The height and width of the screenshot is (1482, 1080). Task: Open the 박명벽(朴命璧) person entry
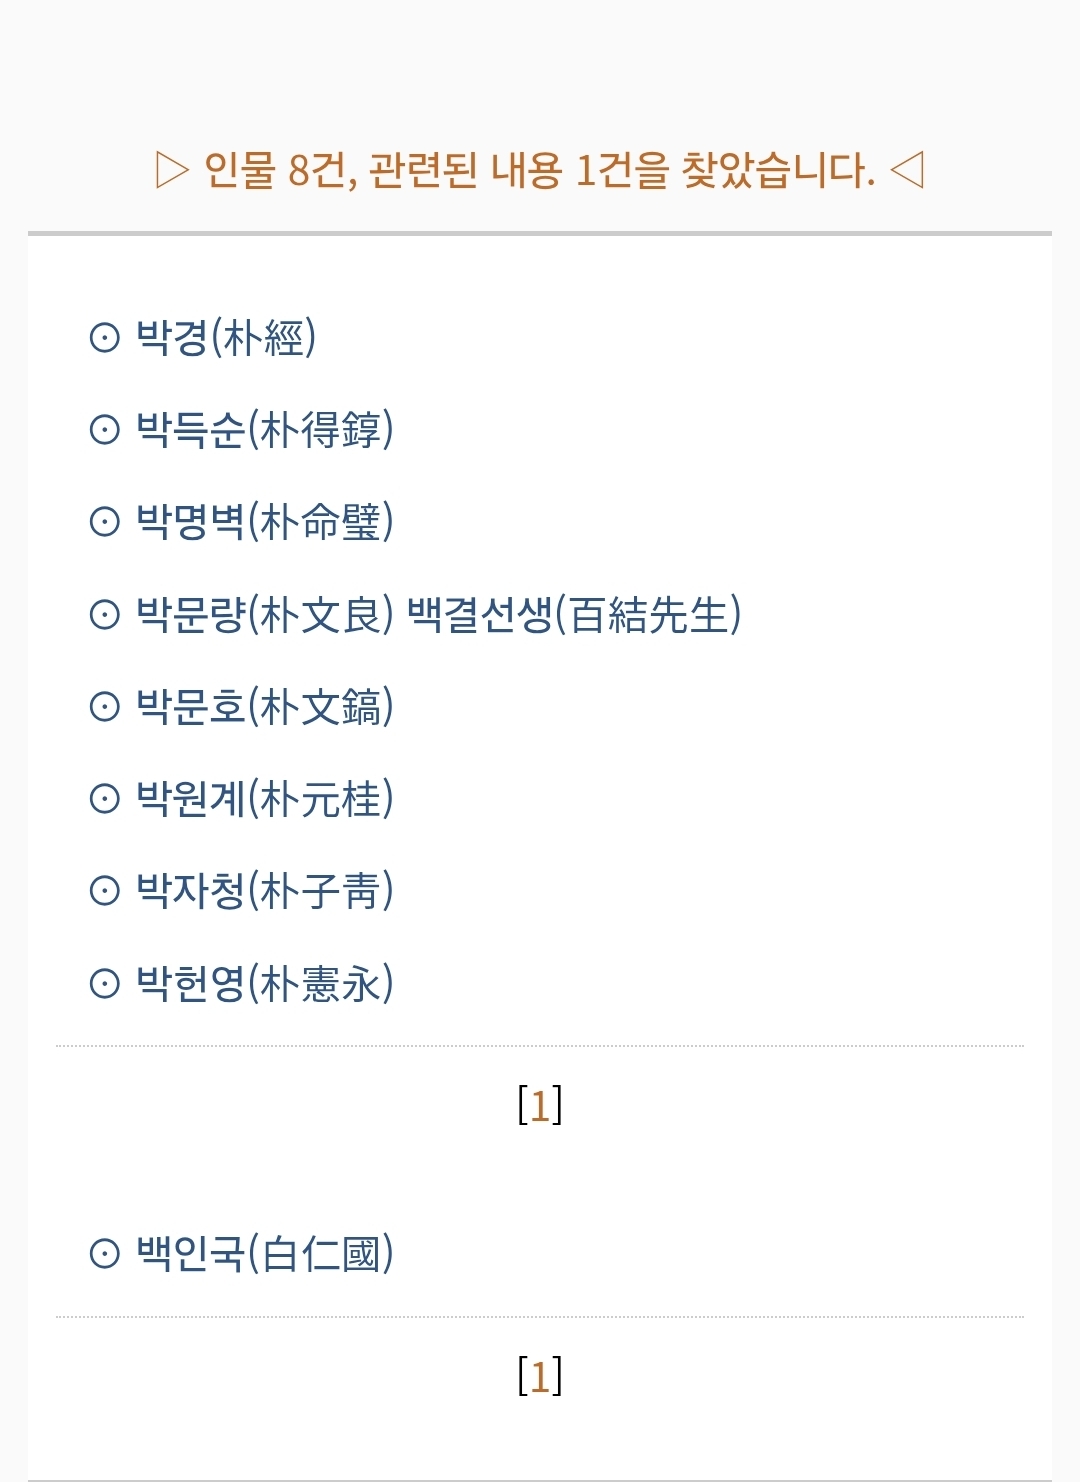click(x=265, y=522)
